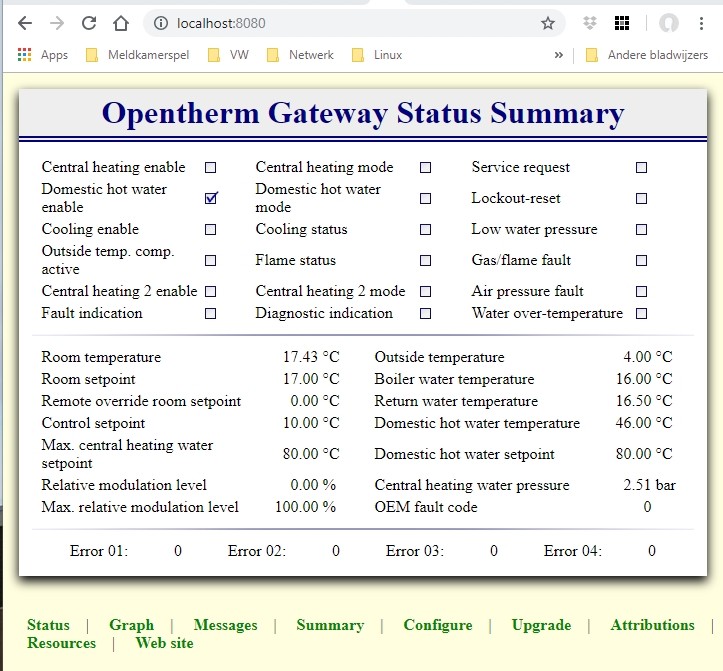Expand hidden bookmarks with the chevron
This screenshot has height=671, width=723.
point(559,55)
